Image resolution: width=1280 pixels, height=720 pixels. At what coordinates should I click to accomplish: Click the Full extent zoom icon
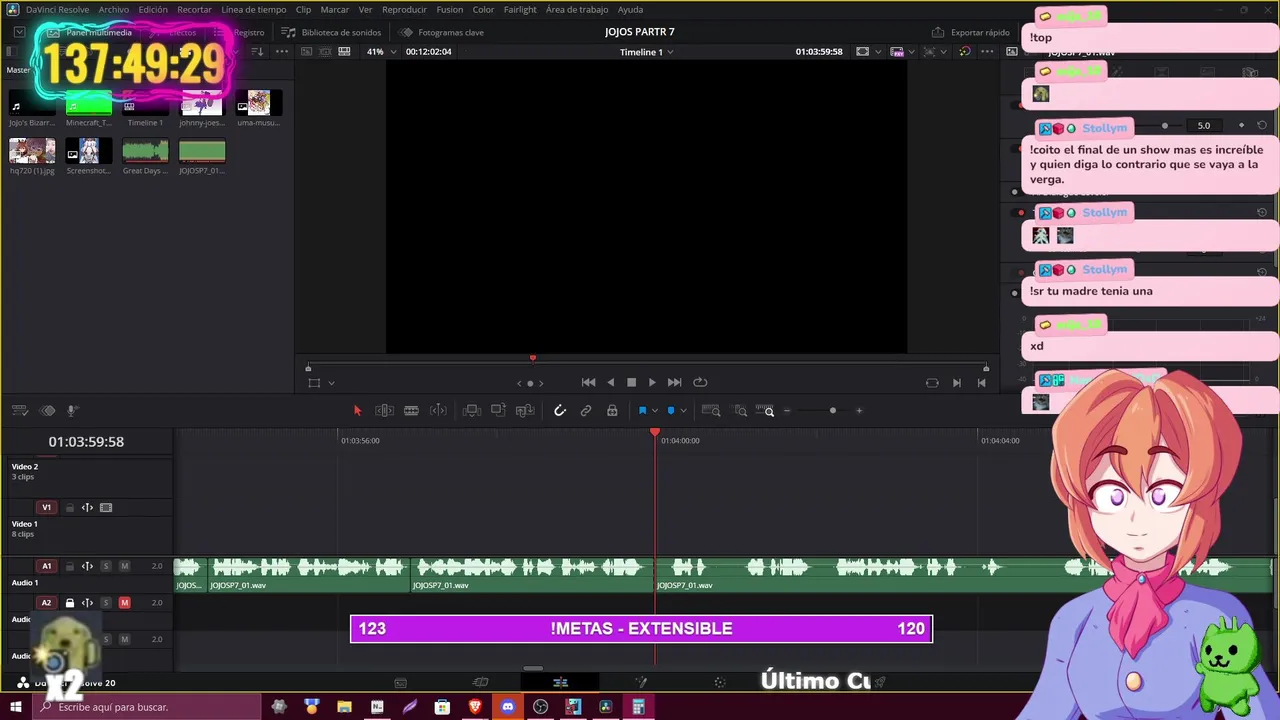pos(711,411)
